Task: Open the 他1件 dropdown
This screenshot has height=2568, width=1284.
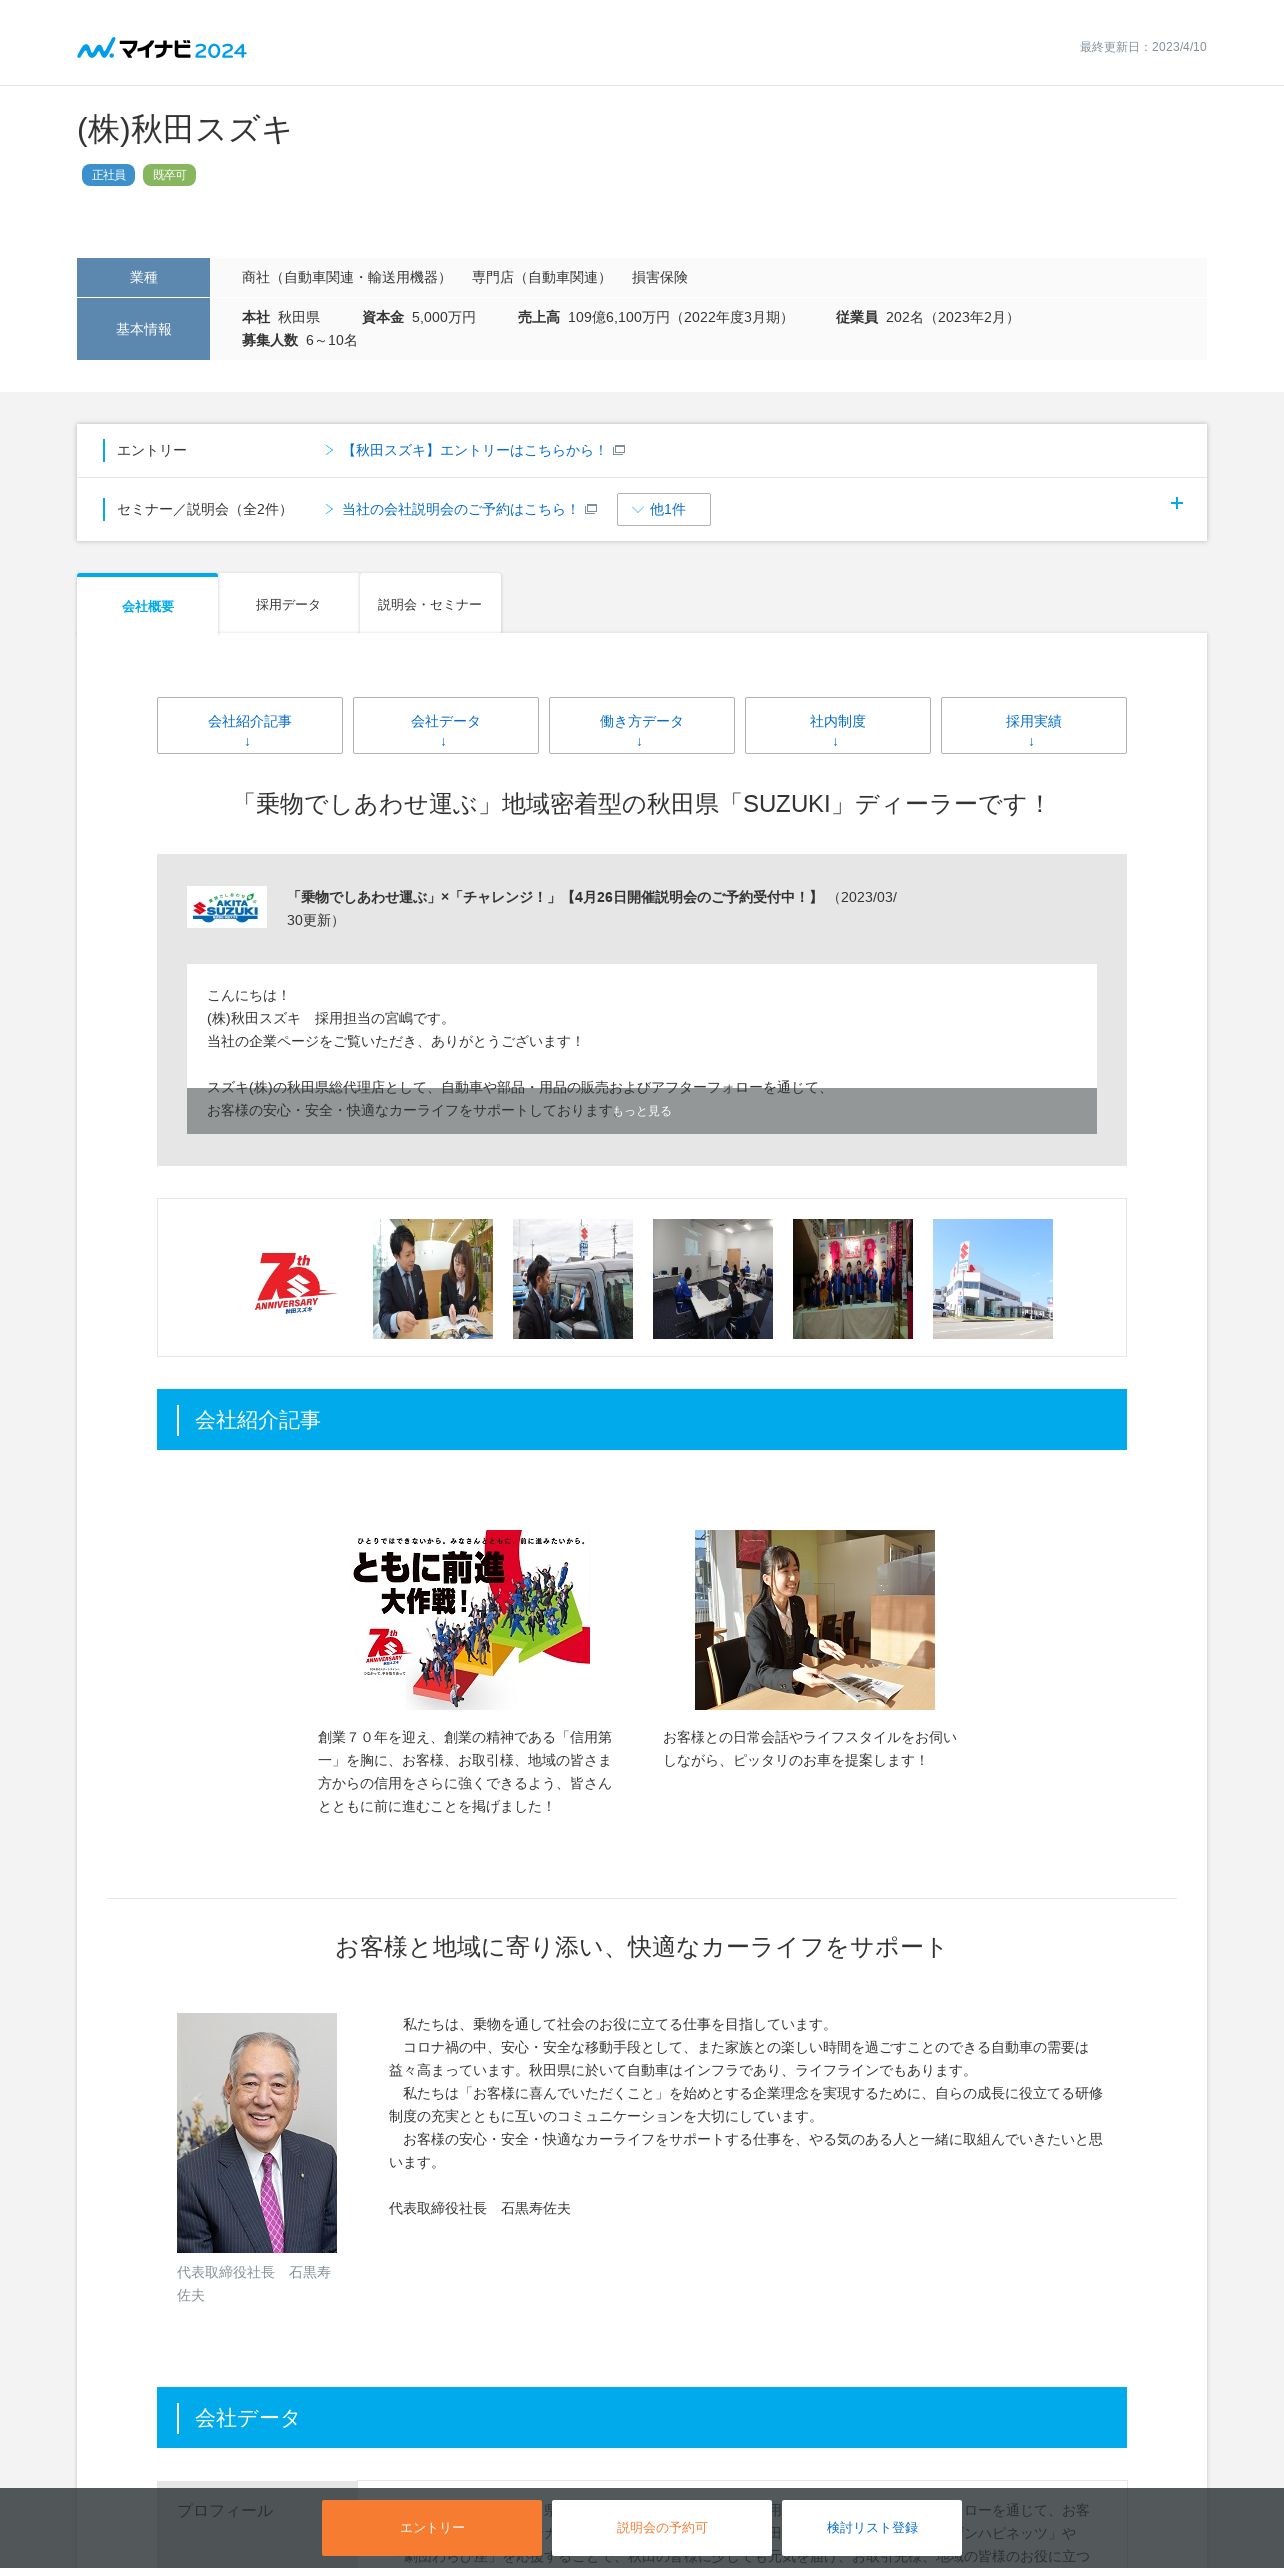Action: 663,509
